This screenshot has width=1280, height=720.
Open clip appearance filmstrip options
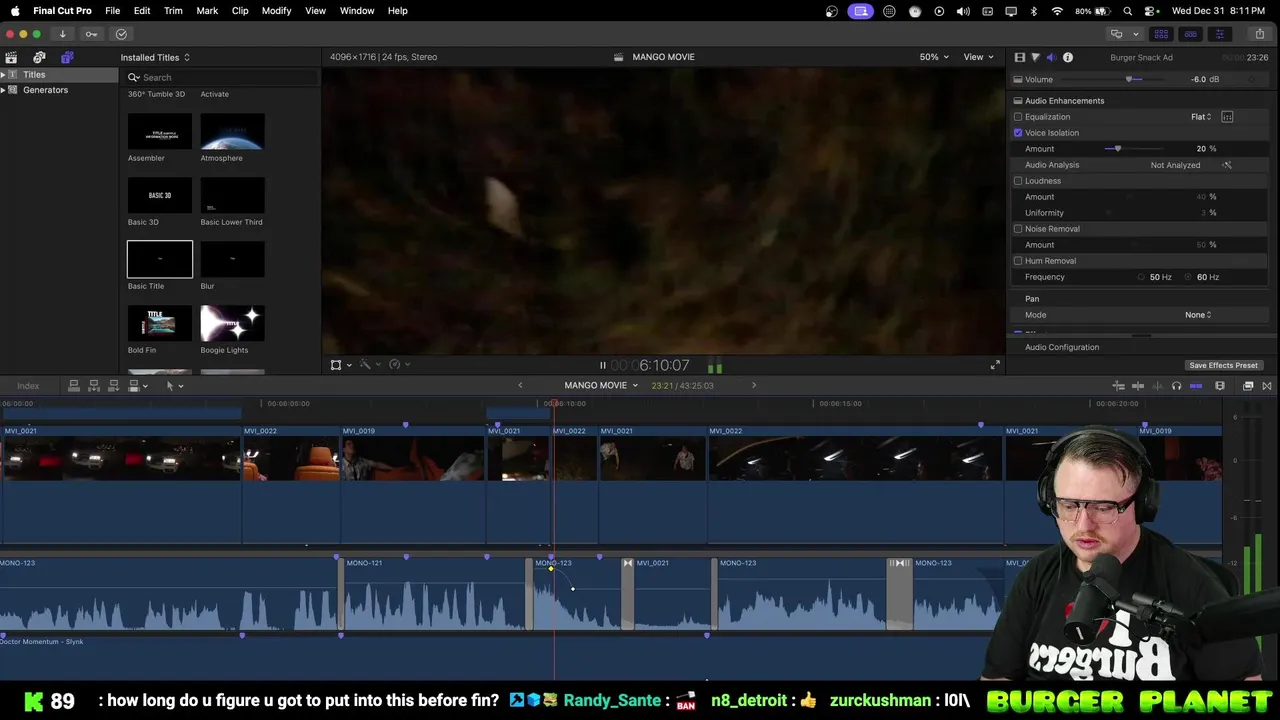click(x=1220, y=386)
